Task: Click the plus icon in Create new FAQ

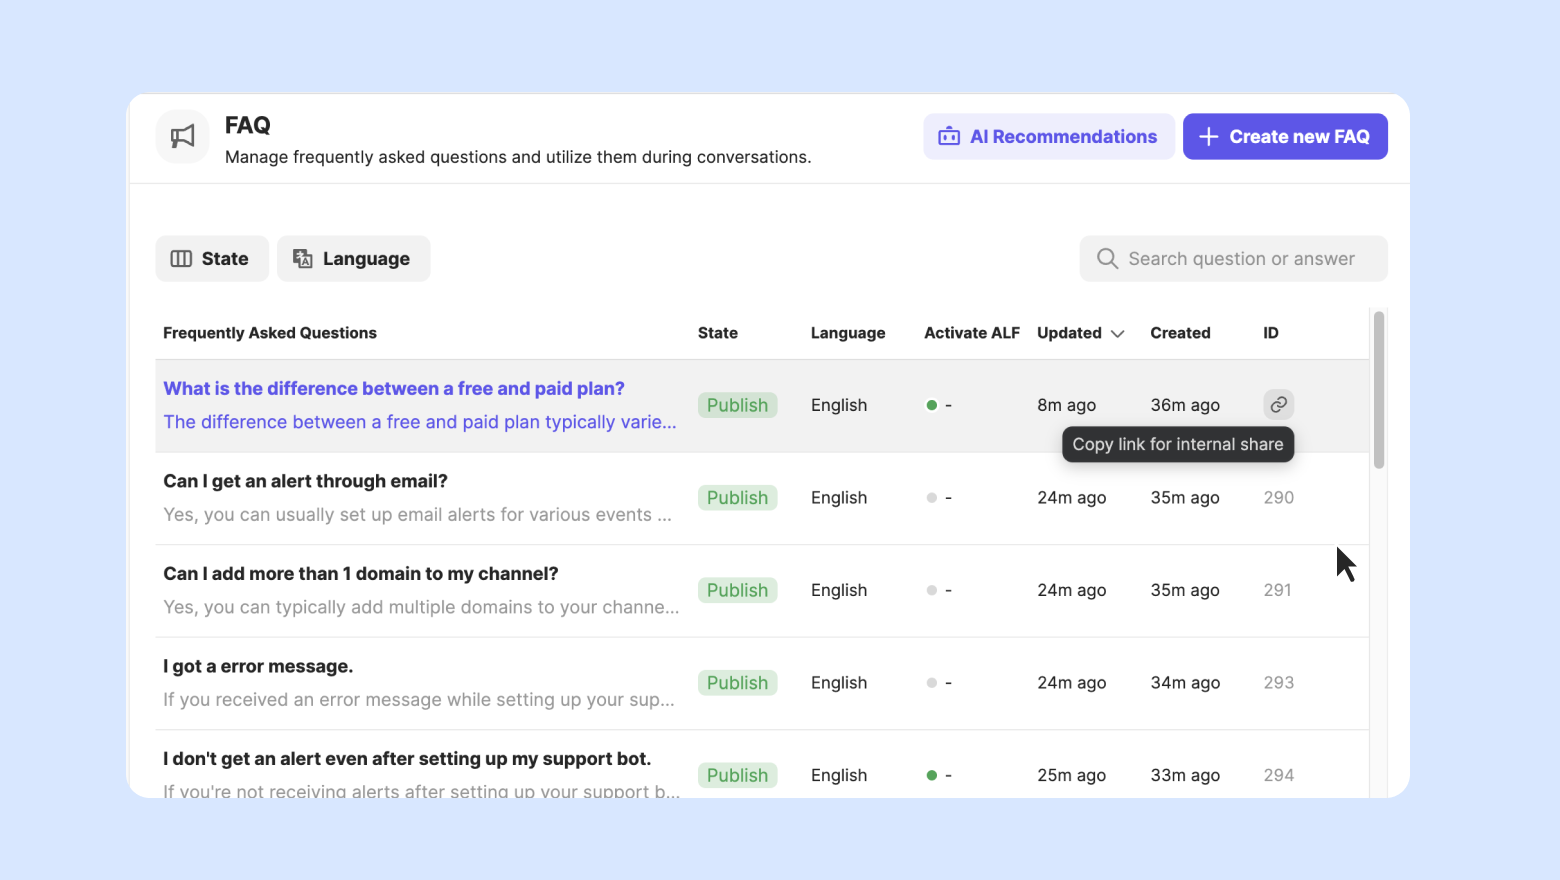Action: (x=1208, y=137)
